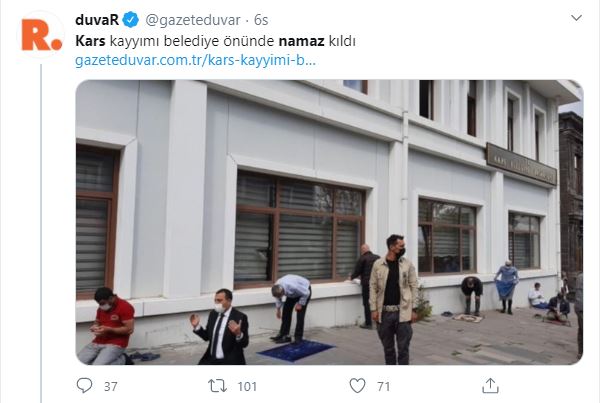Image resolution: width=604 pixels, height=403 pixels.
Task: Open the @gazeteduvar handle profile
Action: tap(193, 20)
